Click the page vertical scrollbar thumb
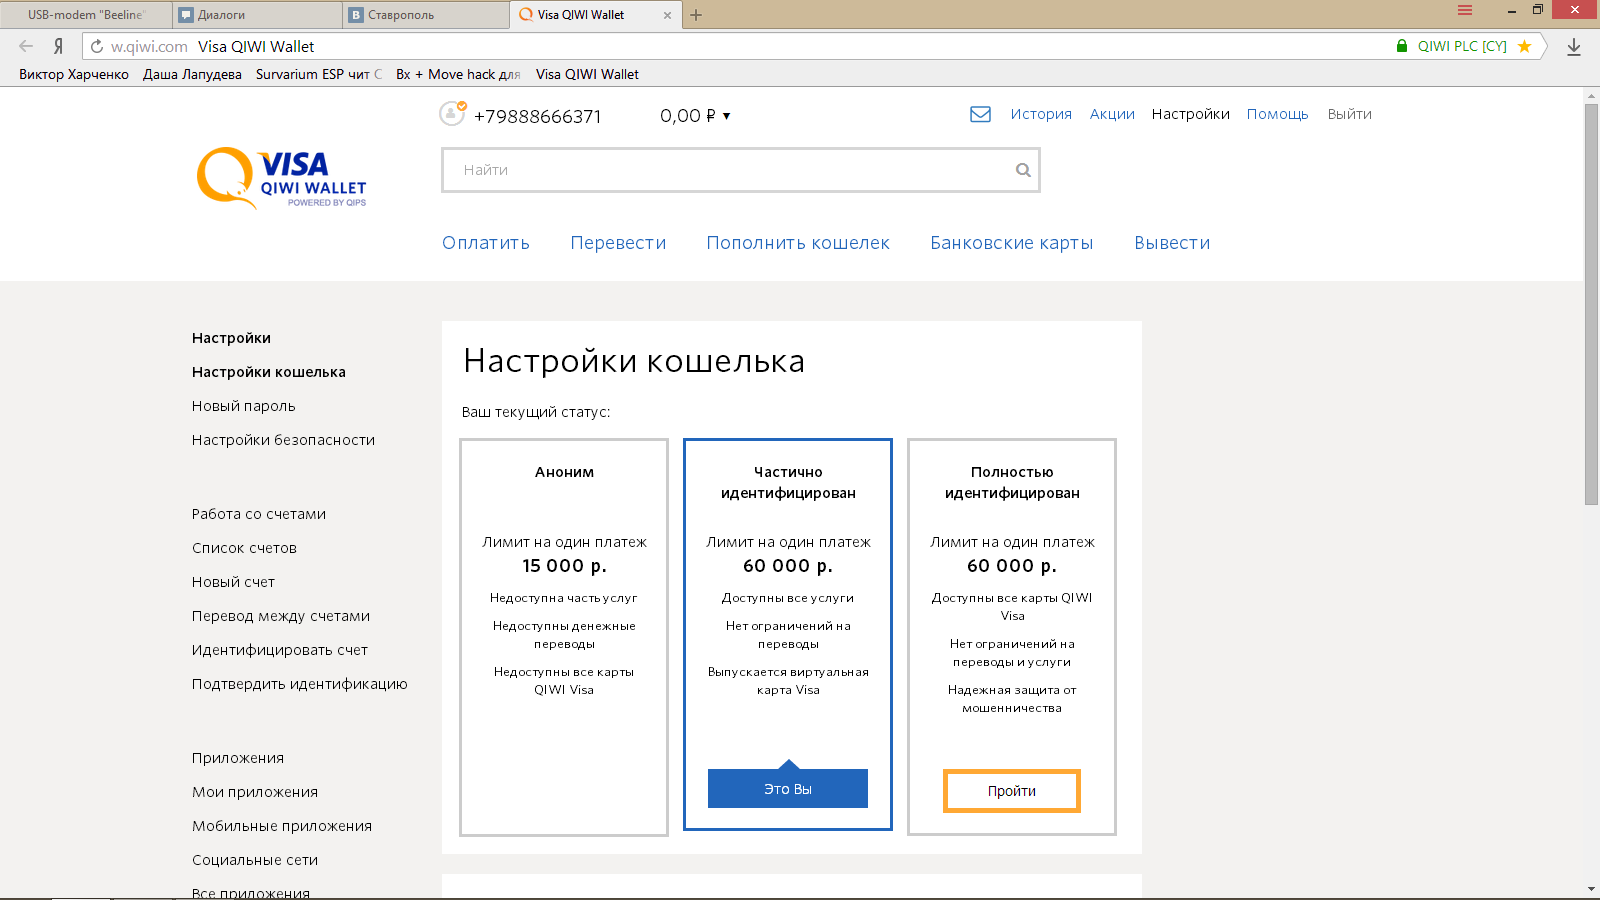 click(1591, 304)
